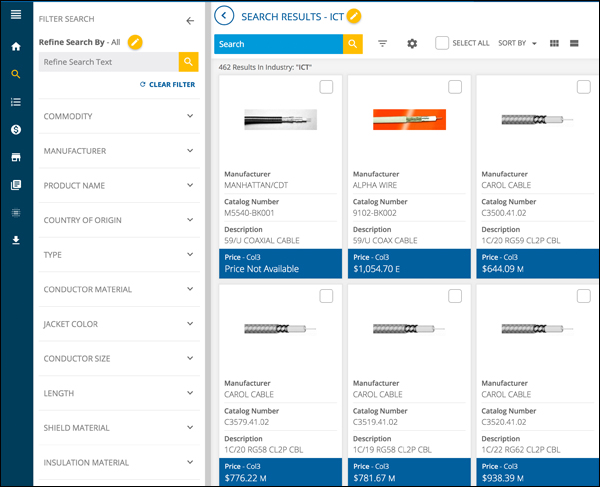
Task: Click the Clear Filter link
Action: coord(168,85)
